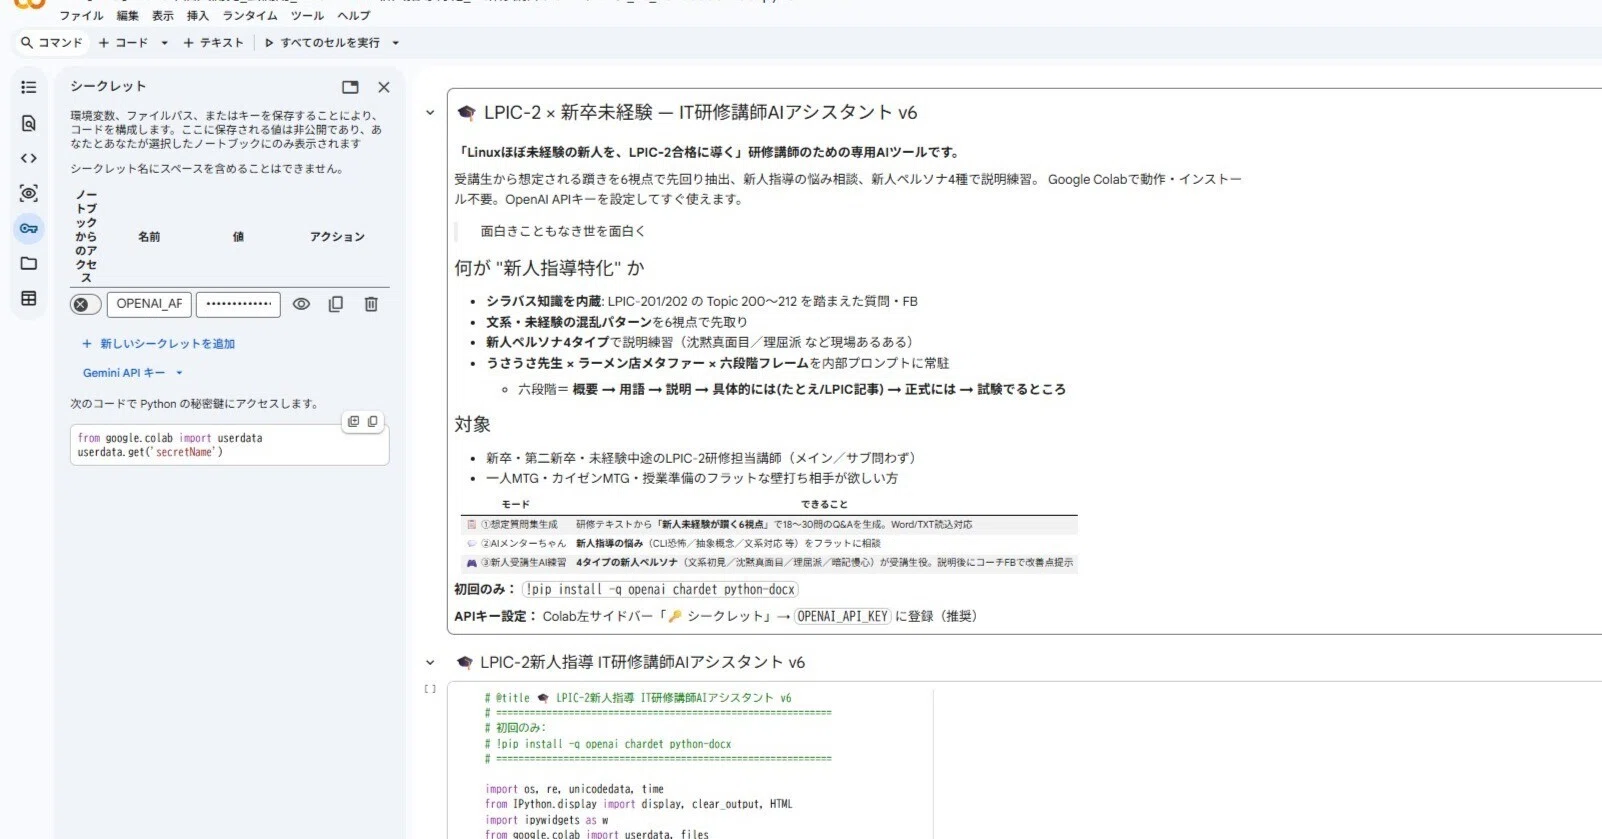
Task: Toggle notebook access for OPENAI secret
Action: click(86, 304)
